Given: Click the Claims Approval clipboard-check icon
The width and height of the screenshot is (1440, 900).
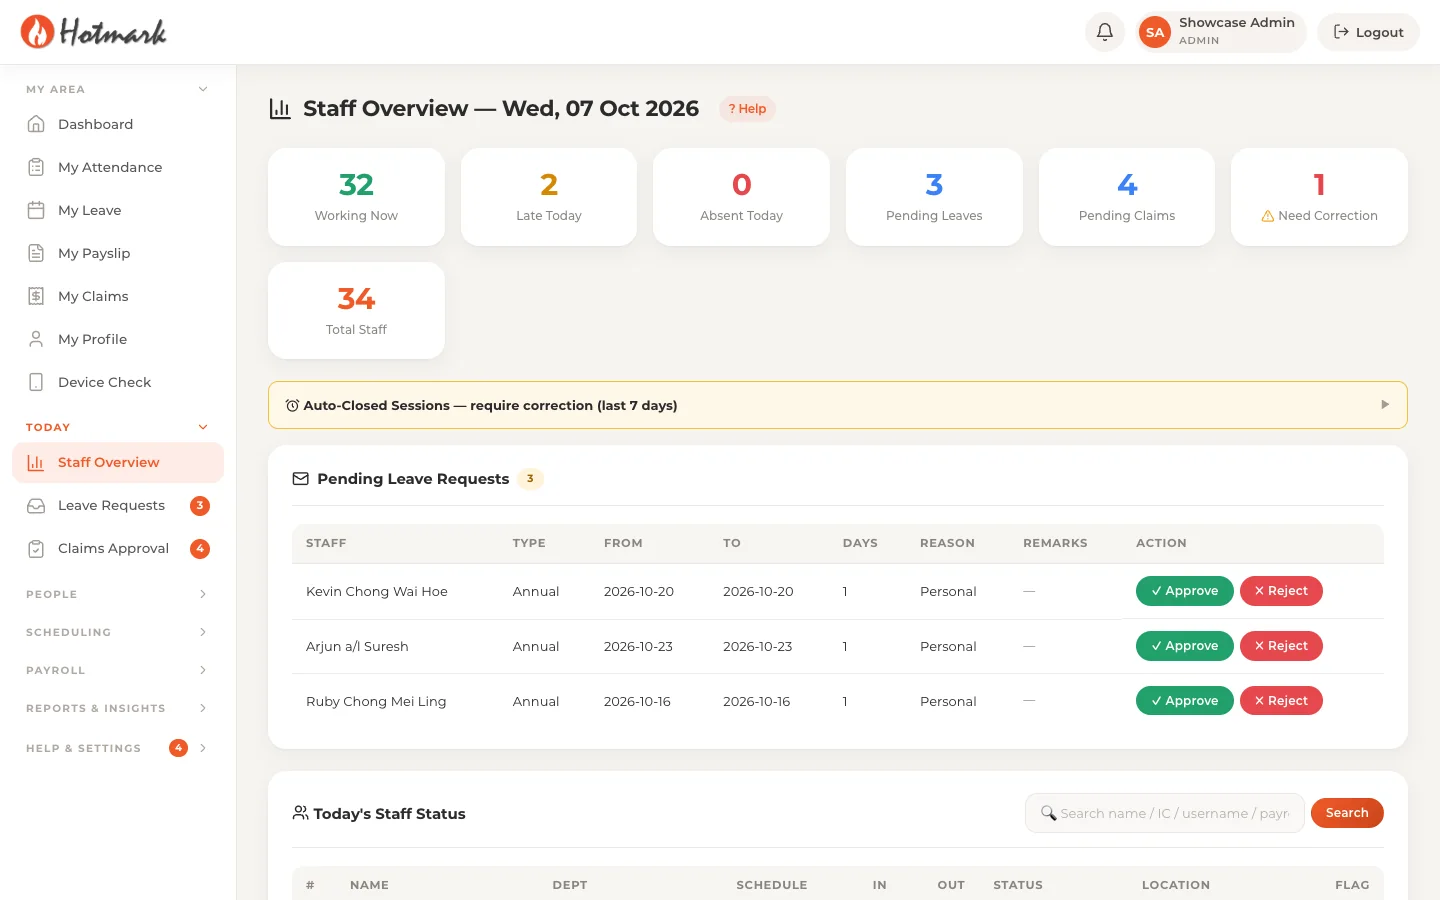Looking at the screenshot, I should pyautogui.click(x=36, y=548).
